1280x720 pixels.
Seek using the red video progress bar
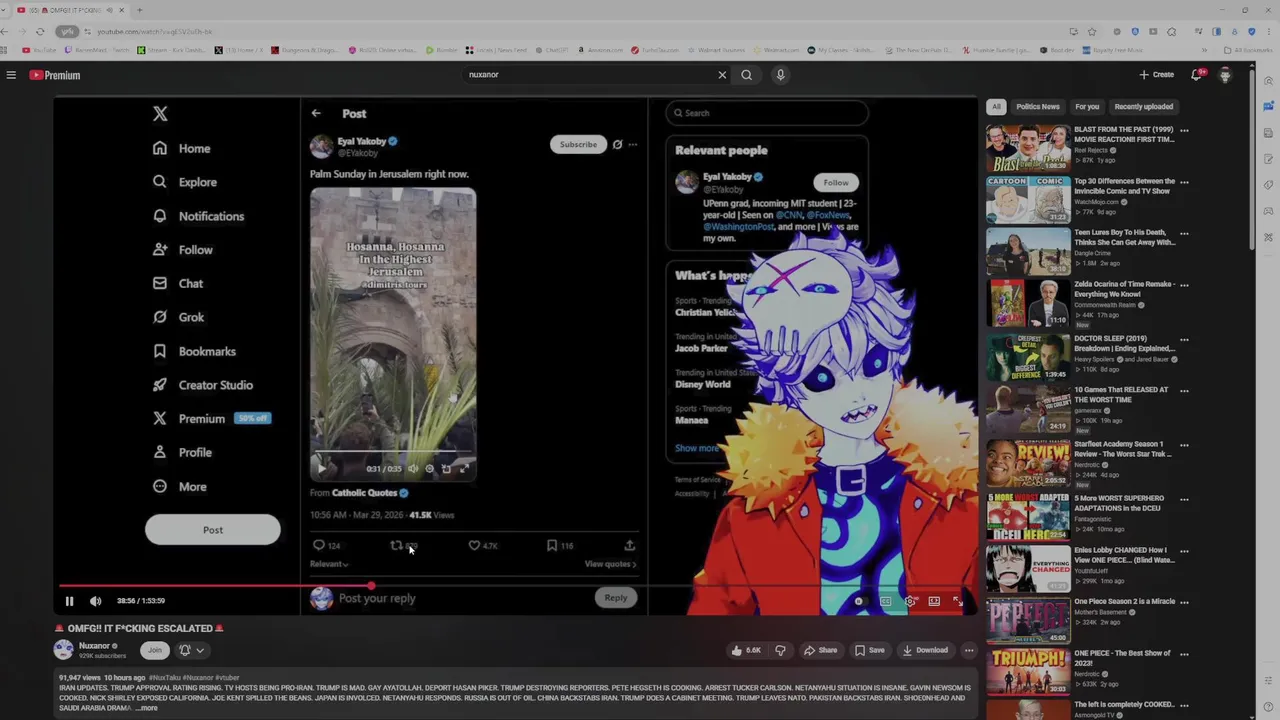coord(516,586)
